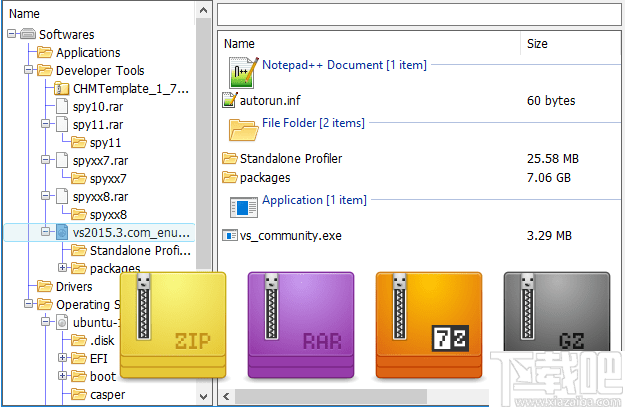Click the spyxx7.rar file icon
625x407 pixels.
62,160
